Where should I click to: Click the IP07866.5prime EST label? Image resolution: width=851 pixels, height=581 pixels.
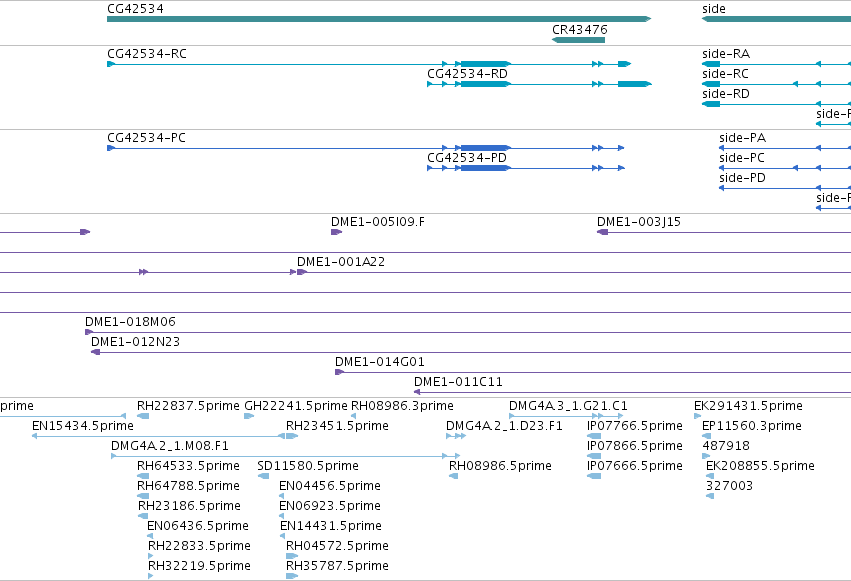point(634,446)
